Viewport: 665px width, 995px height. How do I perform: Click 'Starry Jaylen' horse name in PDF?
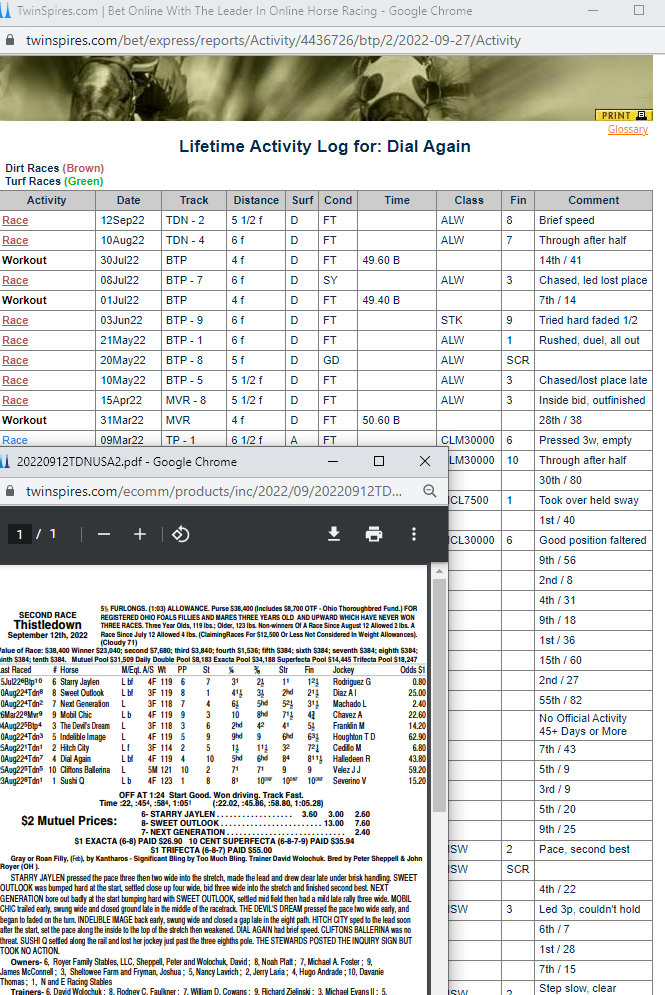79,682
